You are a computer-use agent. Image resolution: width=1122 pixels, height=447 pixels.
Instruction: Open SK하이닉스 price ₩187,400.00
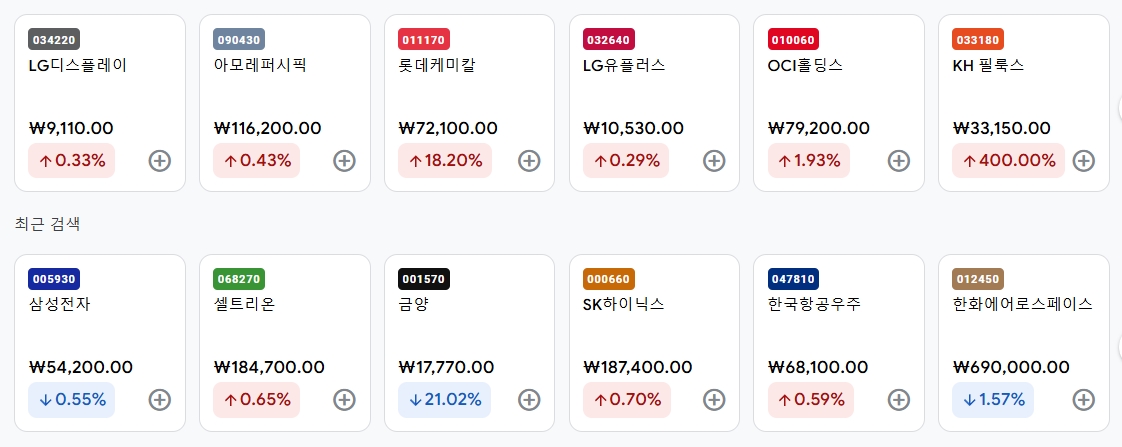tap(638, 368)
